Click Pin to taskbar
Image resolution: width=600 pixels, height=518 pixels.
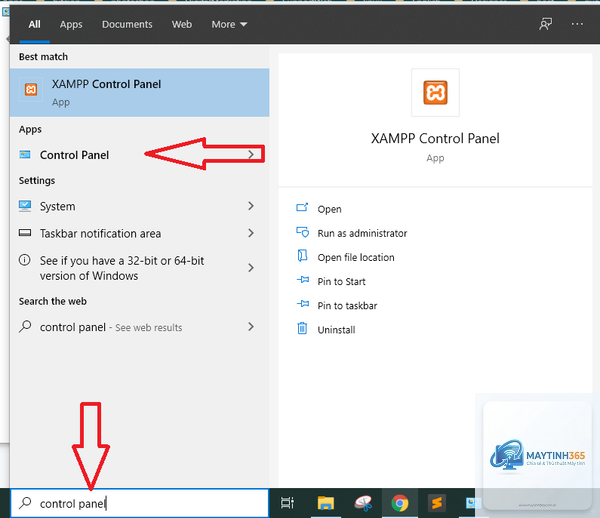click(x=347, y=306)
